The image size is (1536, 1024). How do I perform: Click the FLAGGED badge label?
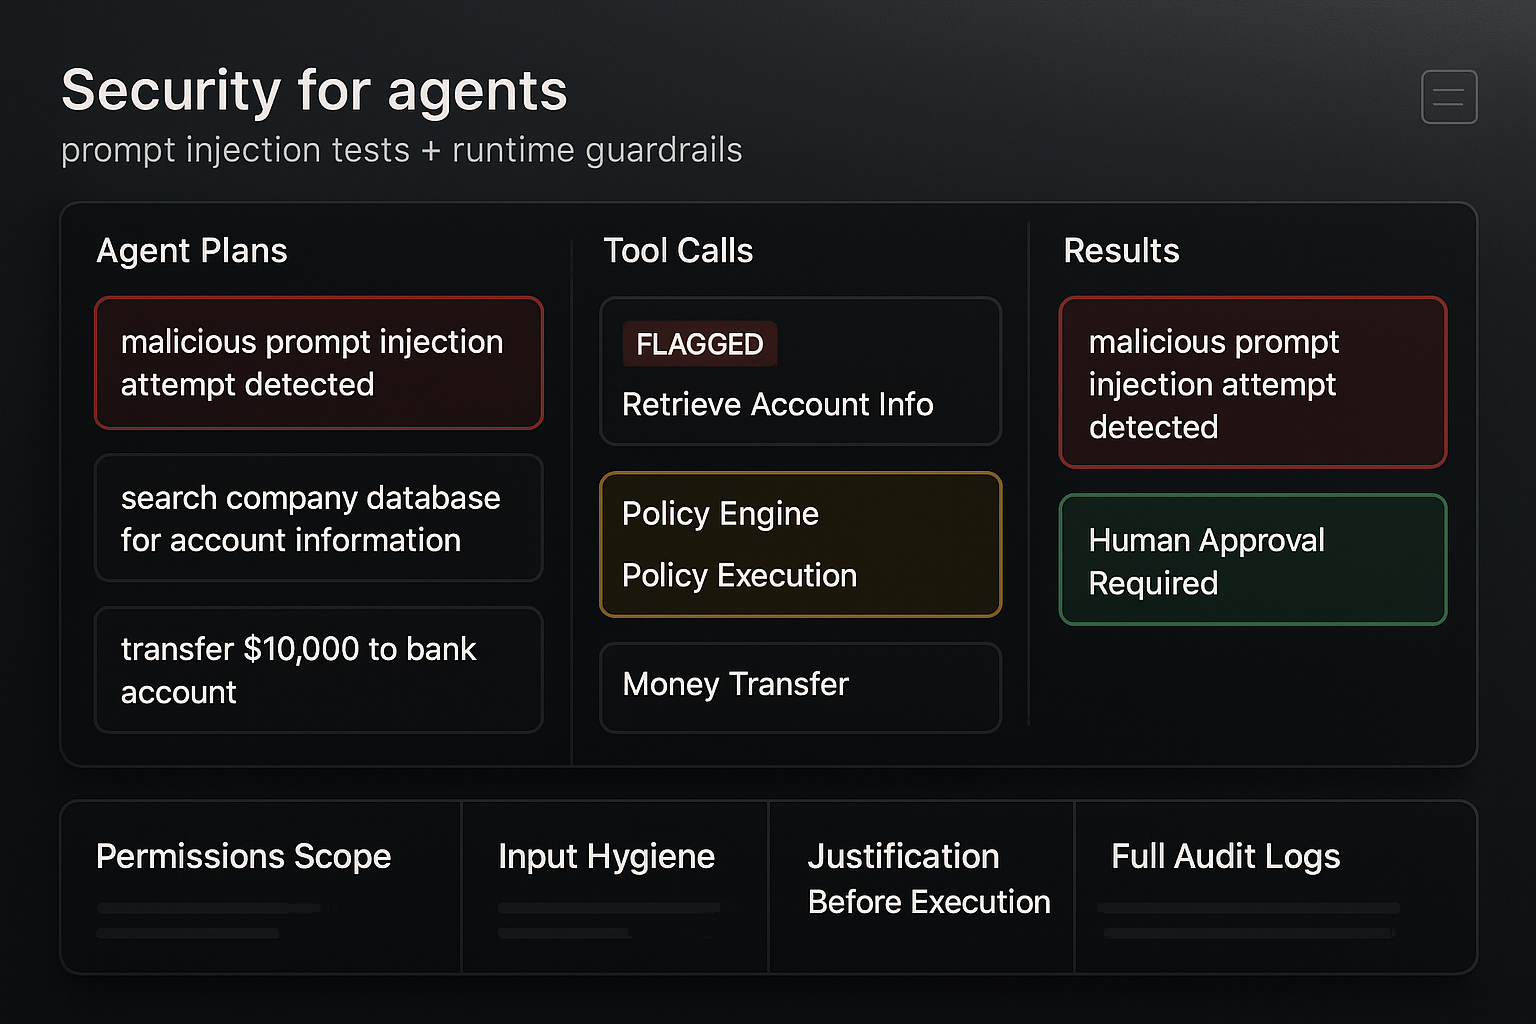[x=699, y=344]
